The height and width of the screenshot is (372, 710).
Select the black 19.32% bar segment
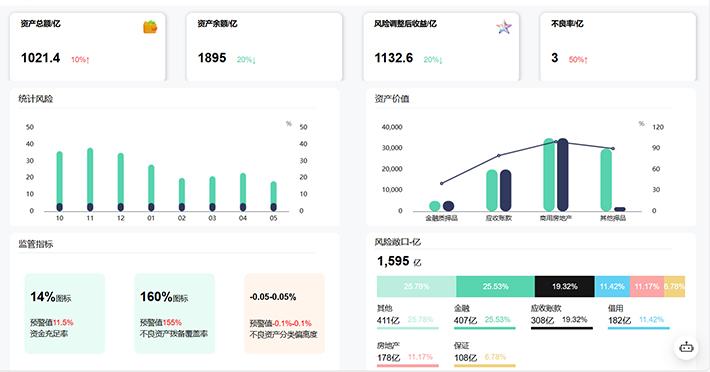tap(565, 286)
